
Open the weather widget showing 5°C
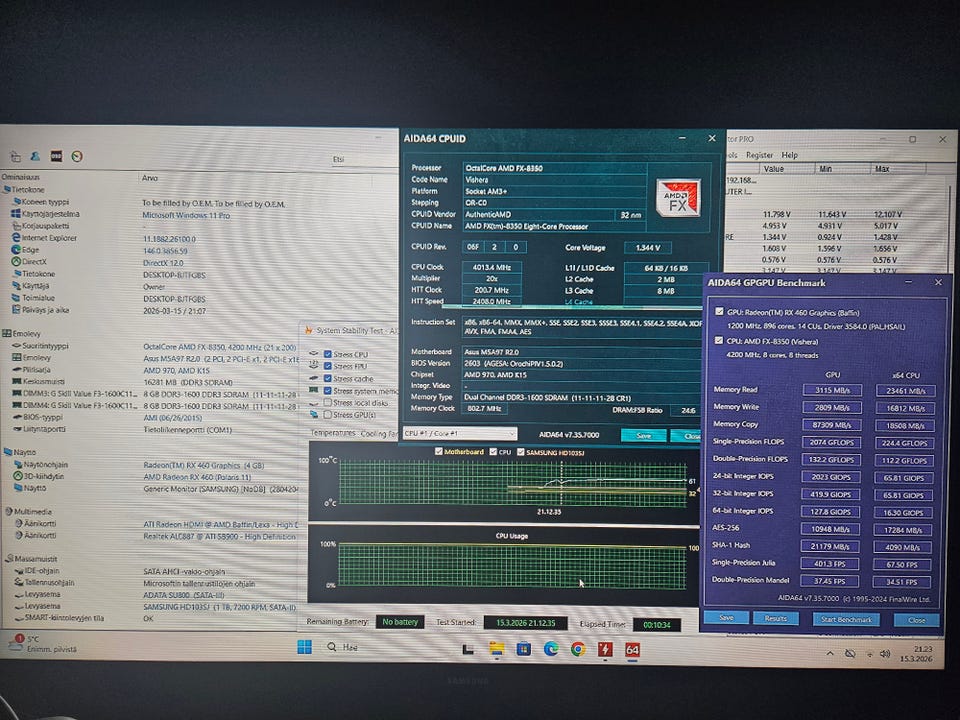click(43, 643)
